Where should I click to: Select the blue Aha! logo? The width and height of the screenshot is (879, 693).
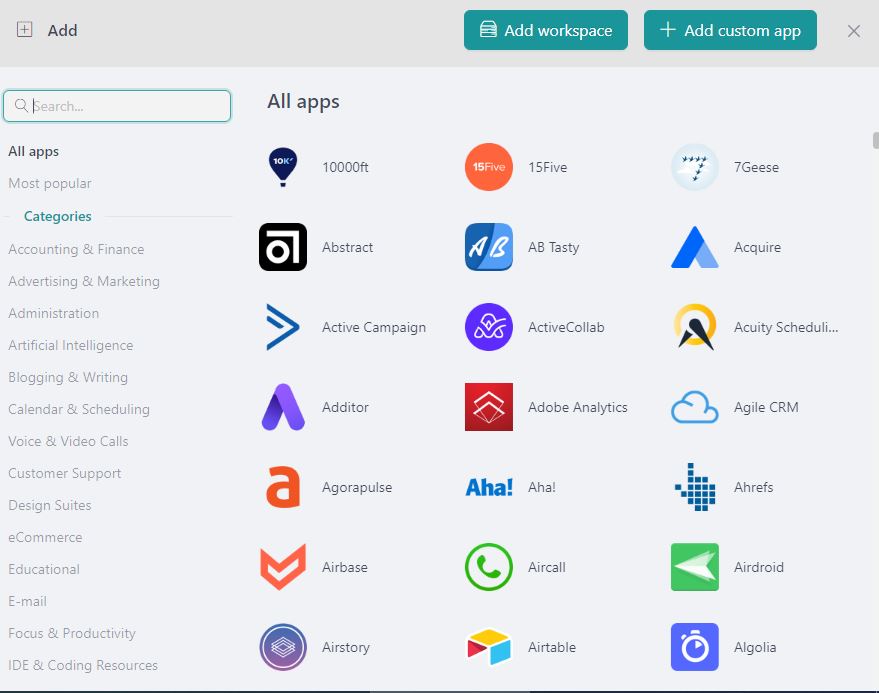[489, 487]
